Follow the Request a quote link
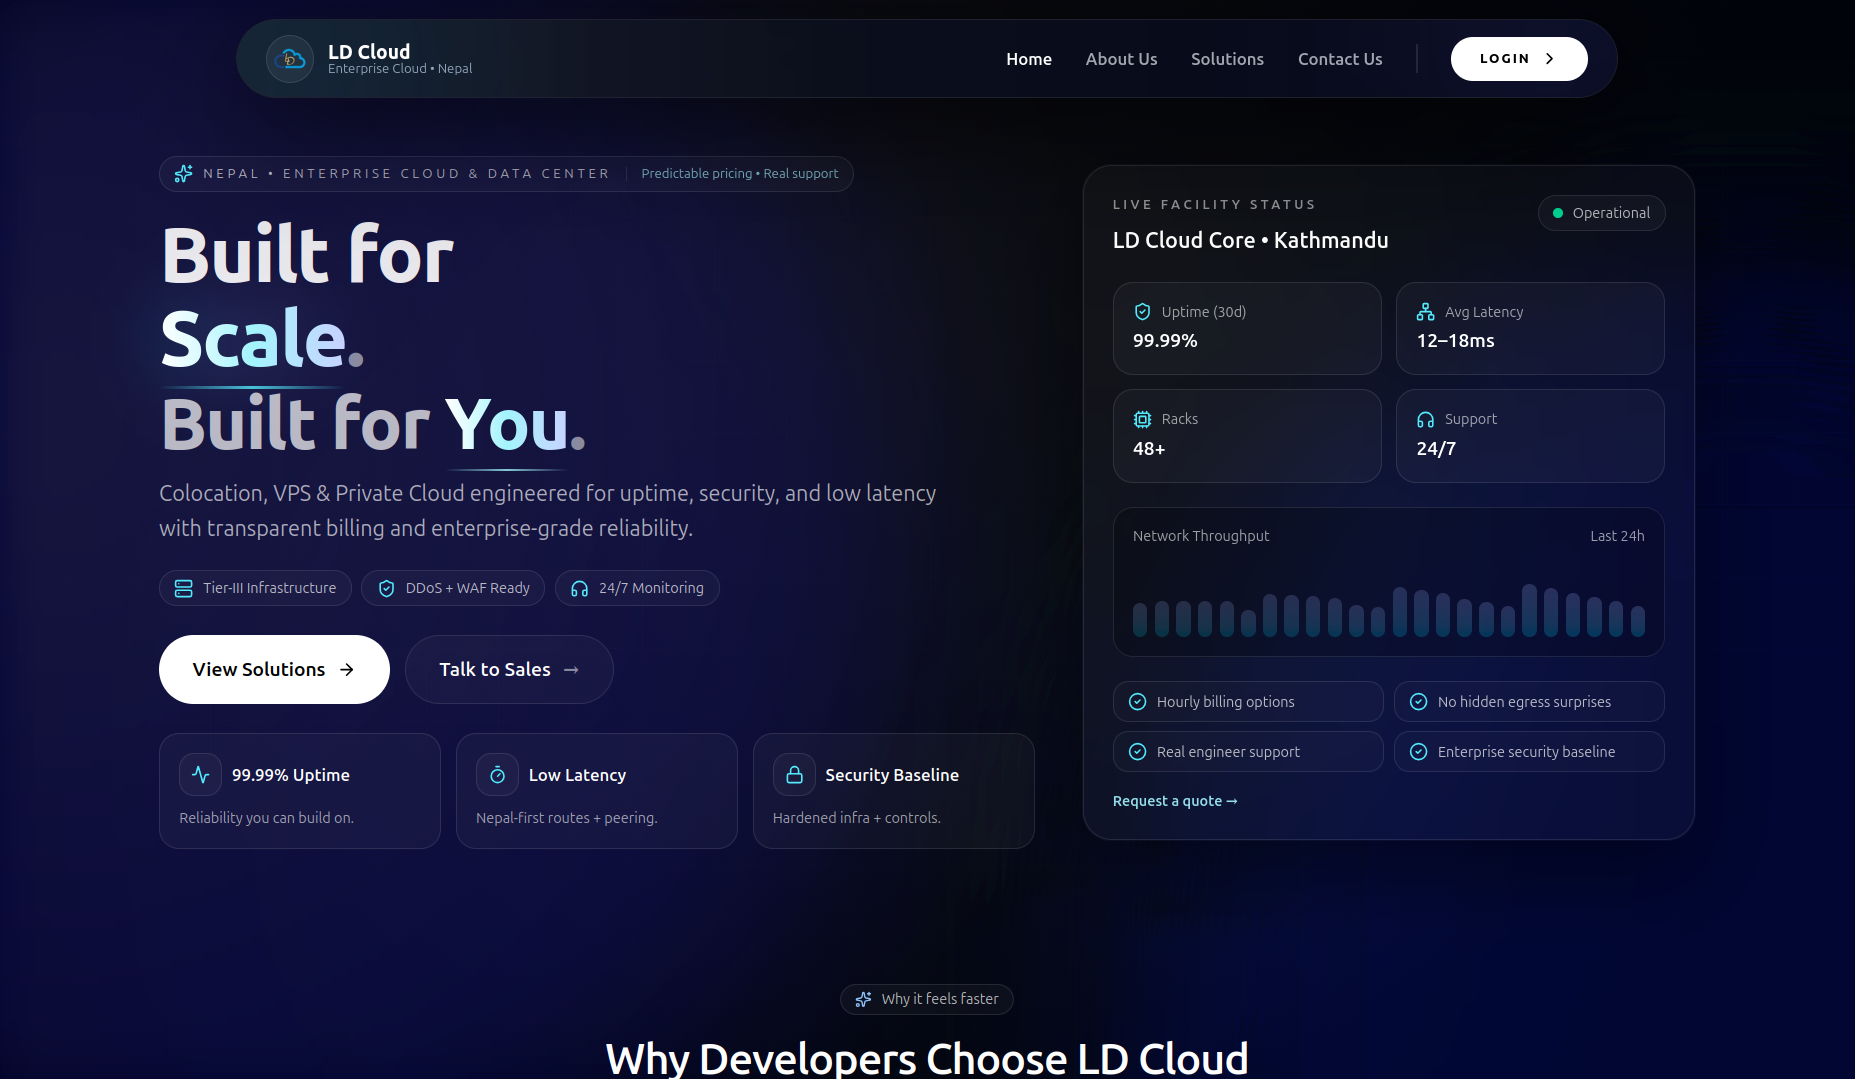The height and width of the screenshot is (1079, 1855). point(1175,801)
